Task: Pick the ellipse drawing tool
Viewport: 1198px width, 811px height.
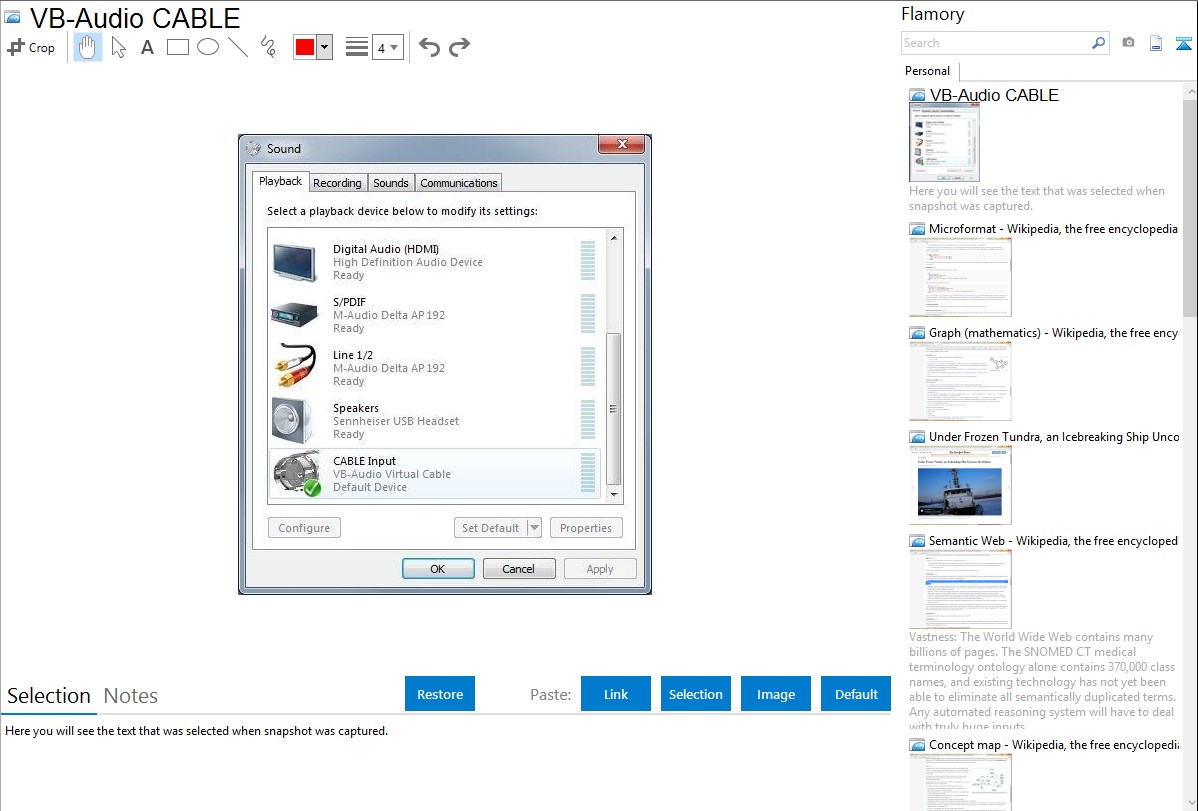Action: point(208,47)
